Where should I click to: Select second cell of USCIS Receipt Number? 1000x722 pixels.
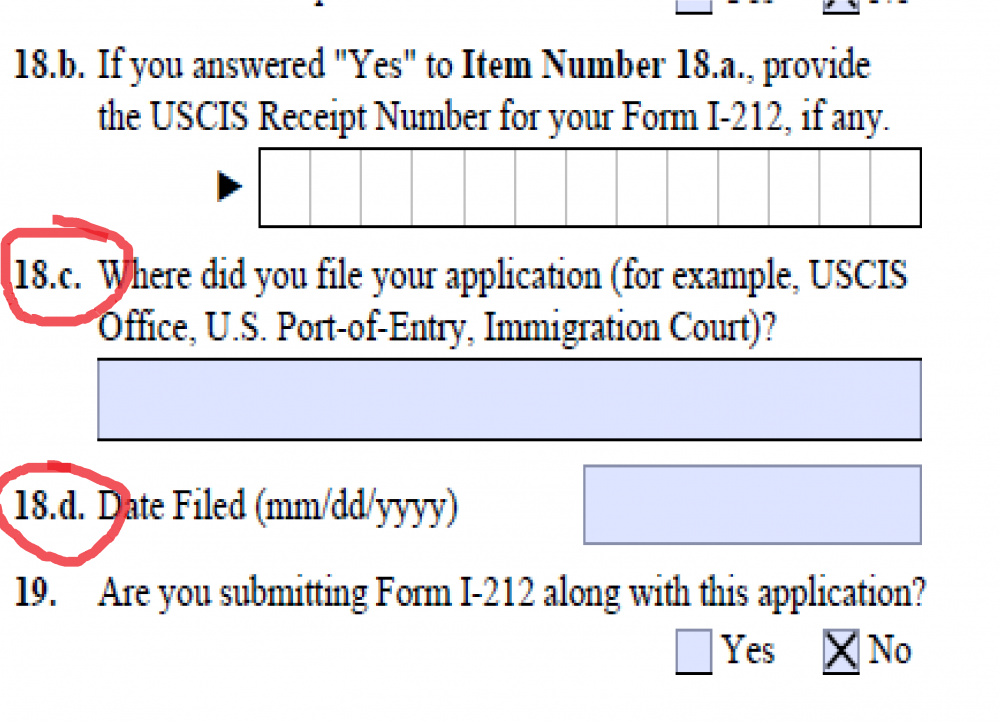tap(335, 188)
